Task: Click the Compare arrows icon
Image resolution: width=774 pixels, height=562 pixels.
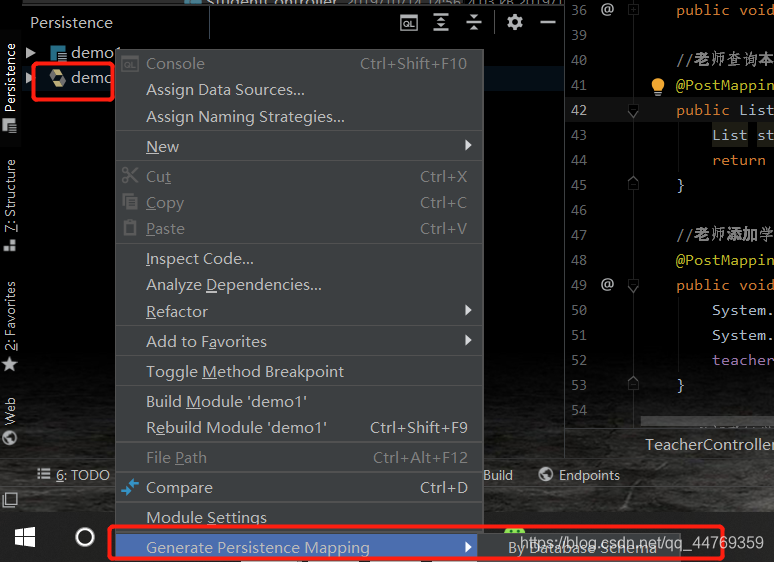Action: point(130,487)
